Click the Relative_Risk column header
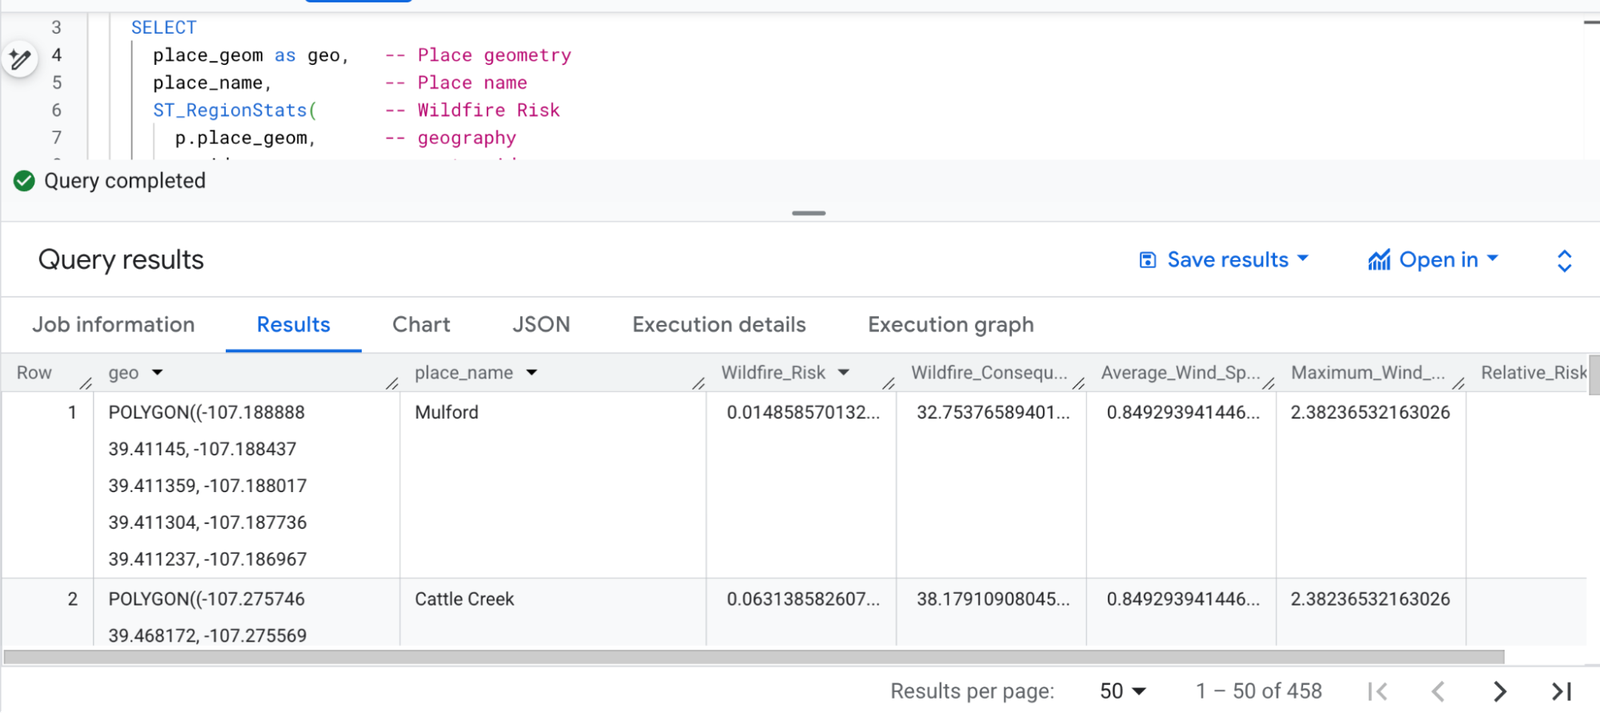This screenshot has width=1600, height=713. pyautogui.click(x=1533, y=373)
